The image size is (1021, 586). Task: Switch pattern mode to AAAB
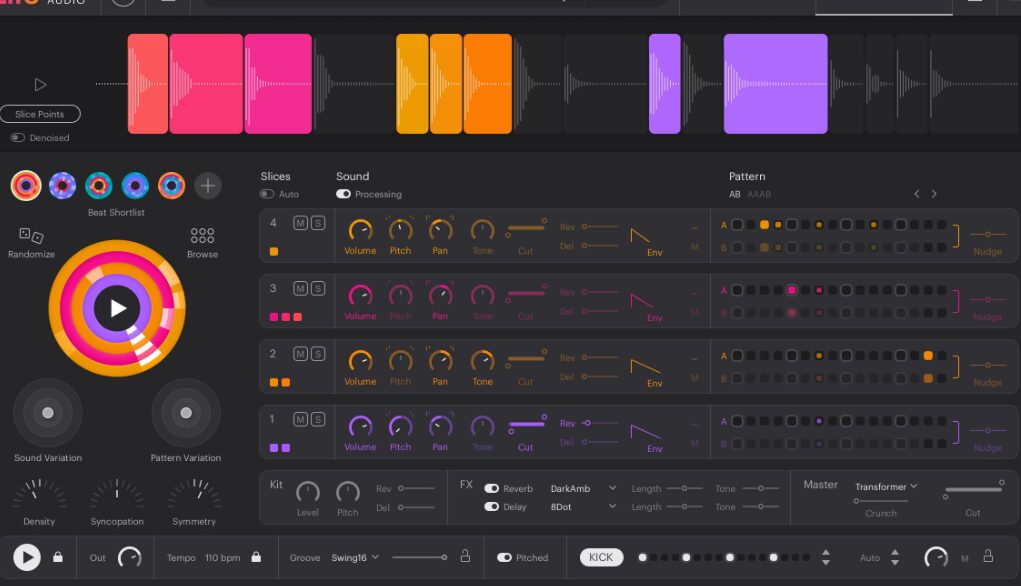point(759,194)
